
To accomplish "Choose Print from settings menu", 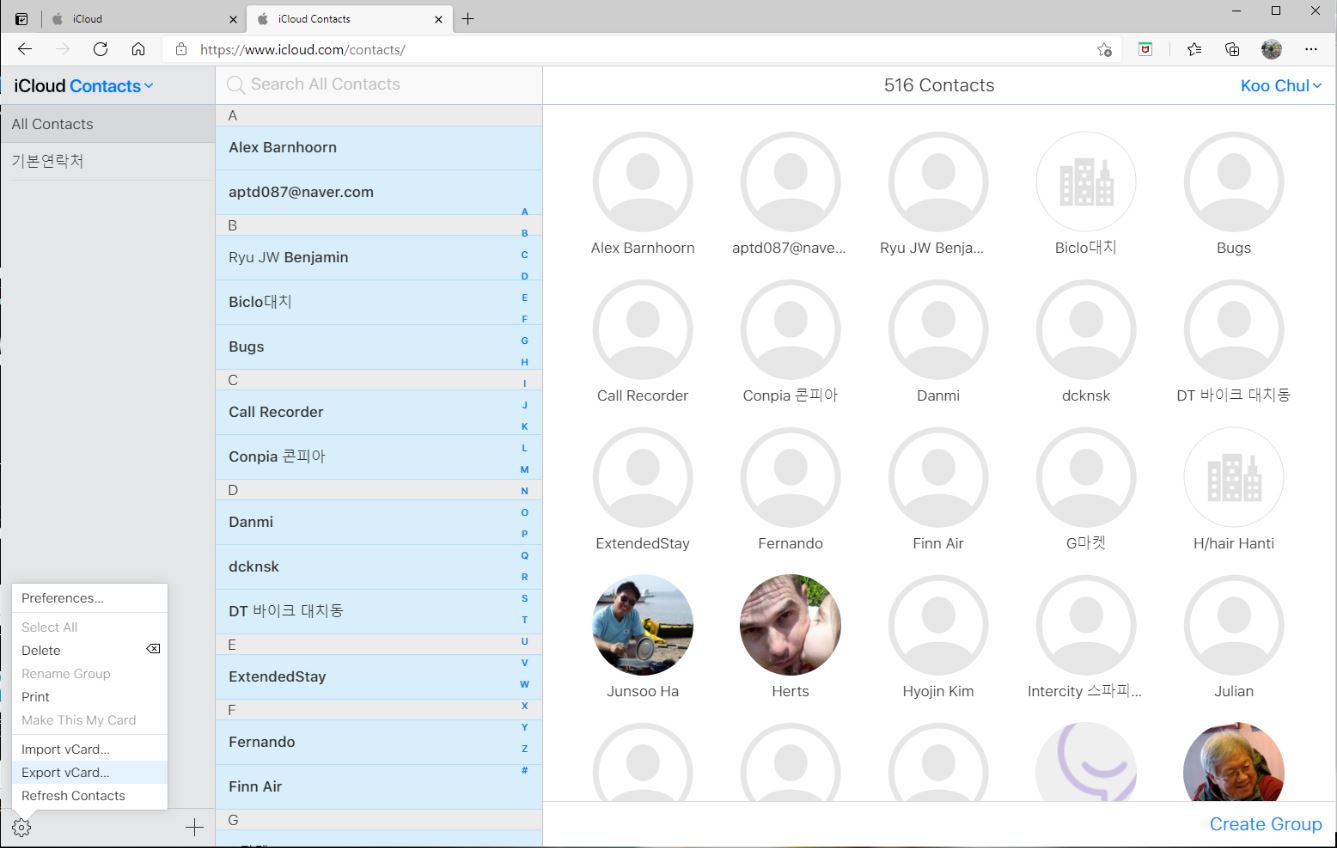I will point(89,697).
